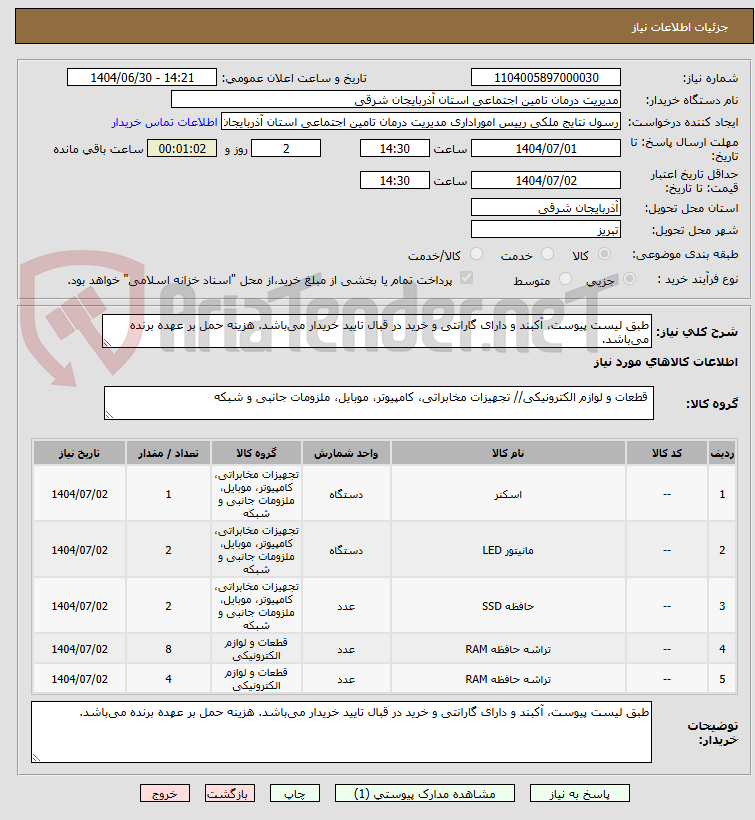Click the price validity time 14:30 field

395,180
